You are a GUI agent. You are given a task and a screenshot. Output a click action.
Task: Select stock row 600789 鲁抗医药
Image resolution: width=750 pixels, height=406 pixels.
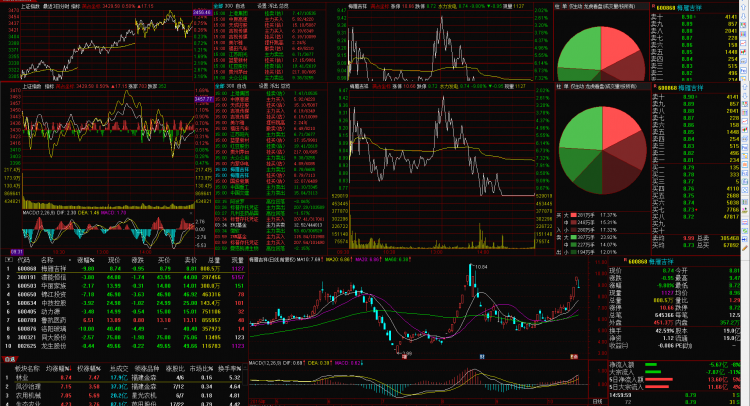click(x=124, y=320)
